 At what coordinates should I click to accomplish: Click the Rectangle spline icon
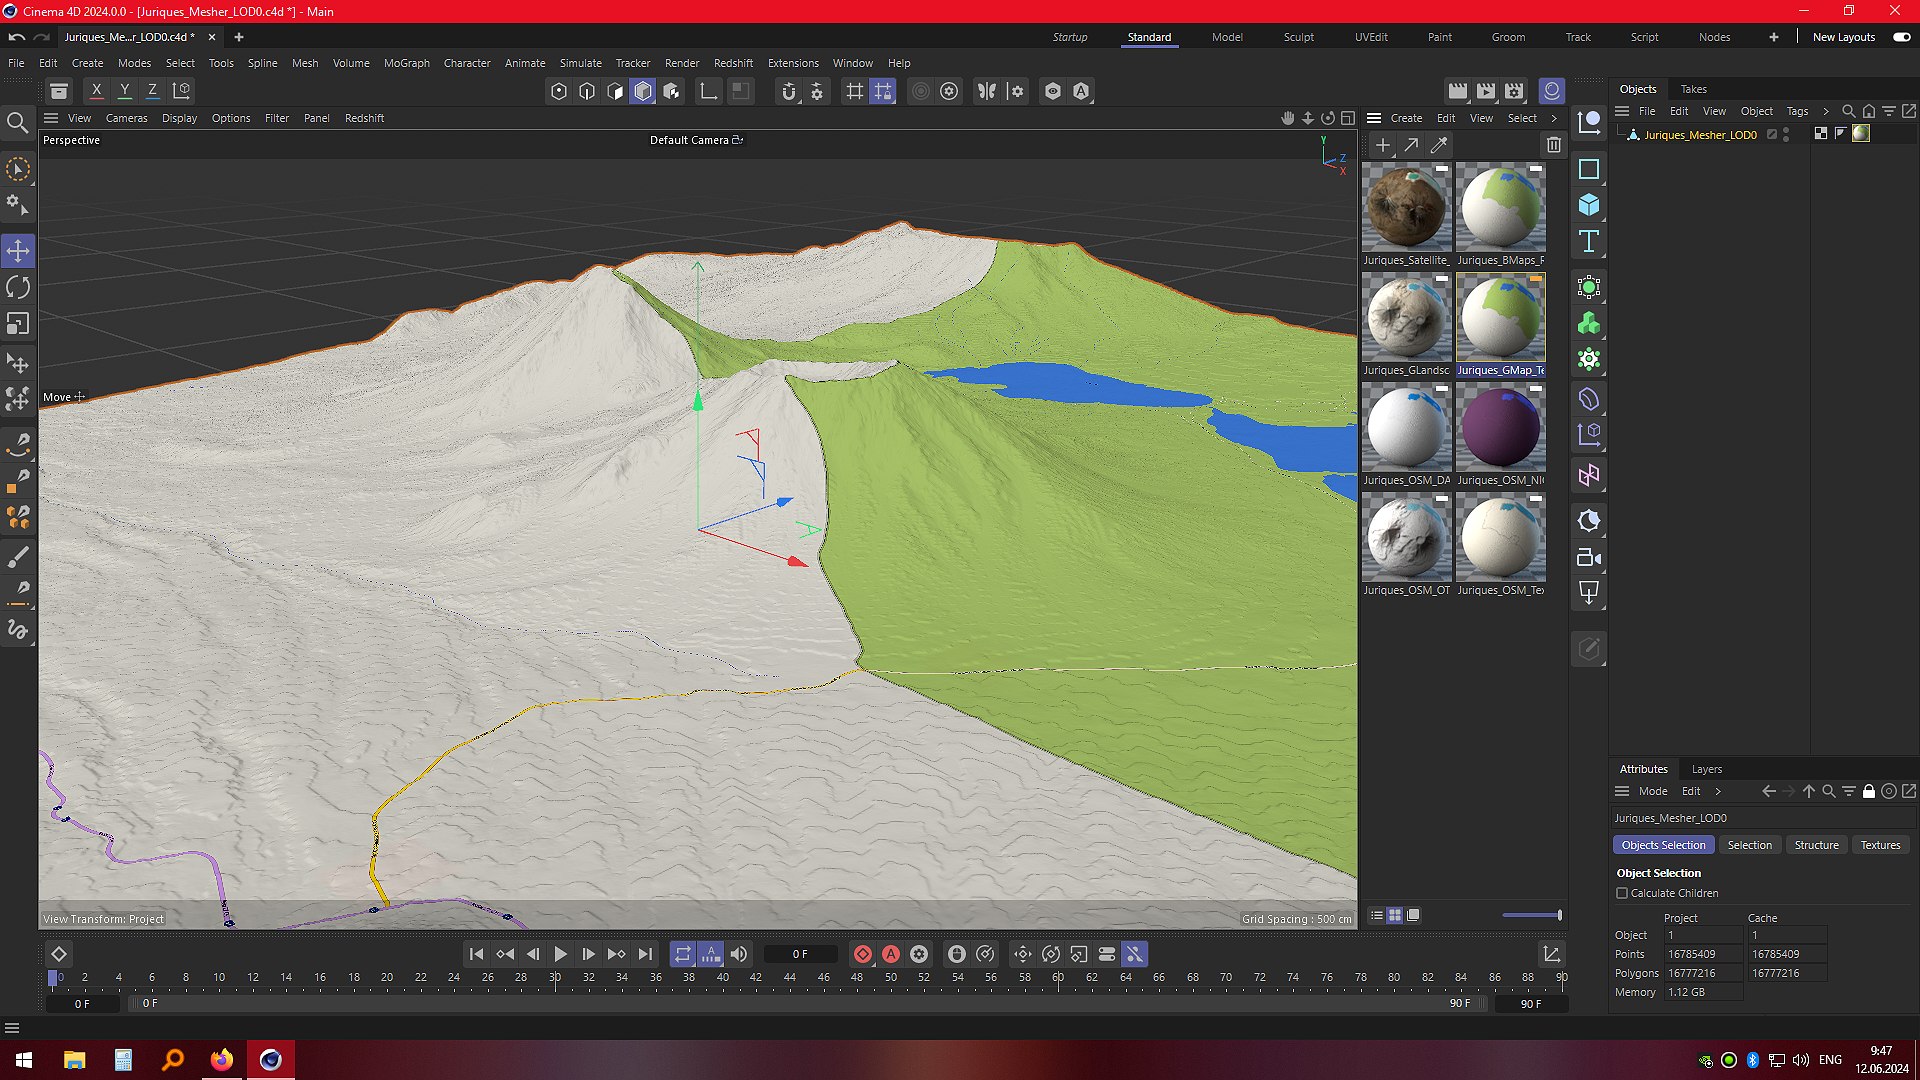[x=1589, y=169]
